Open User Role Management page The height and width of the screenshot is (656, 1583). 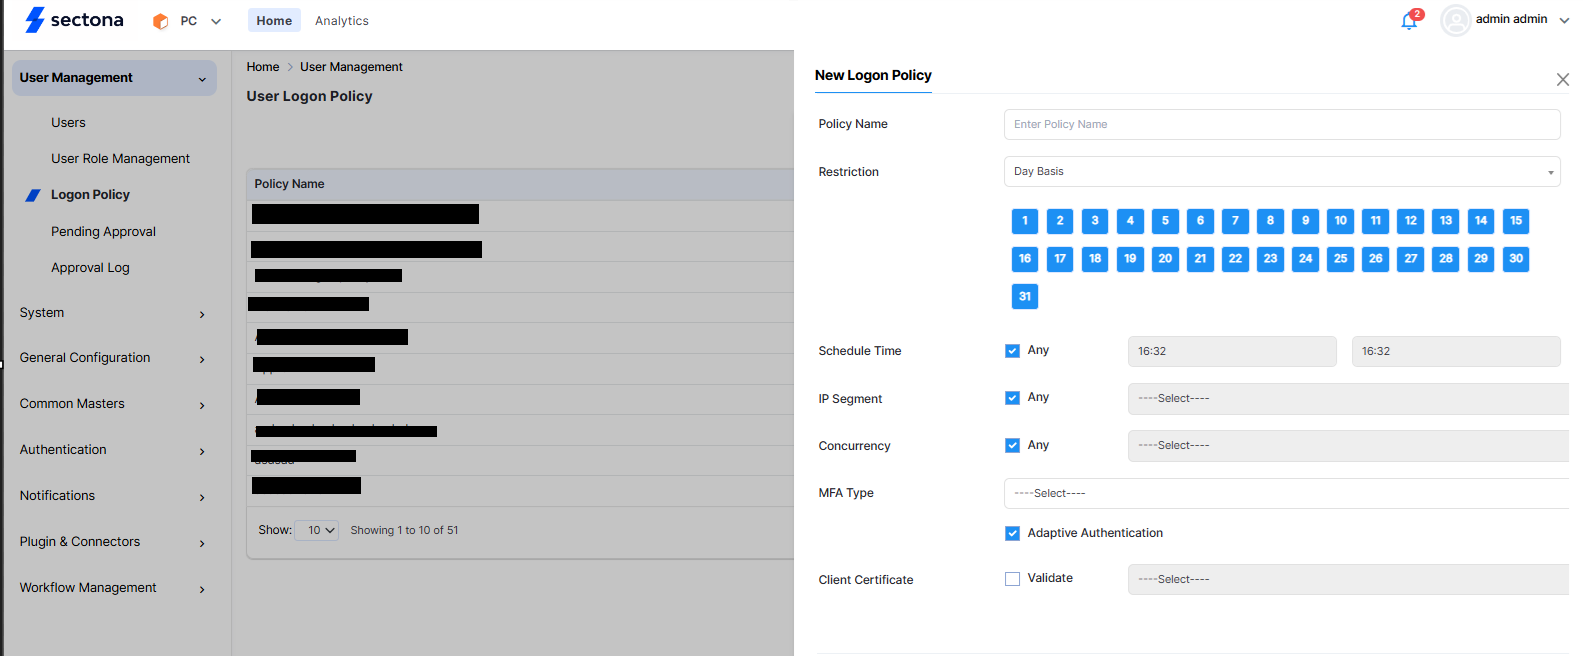[x=120, y=159]
